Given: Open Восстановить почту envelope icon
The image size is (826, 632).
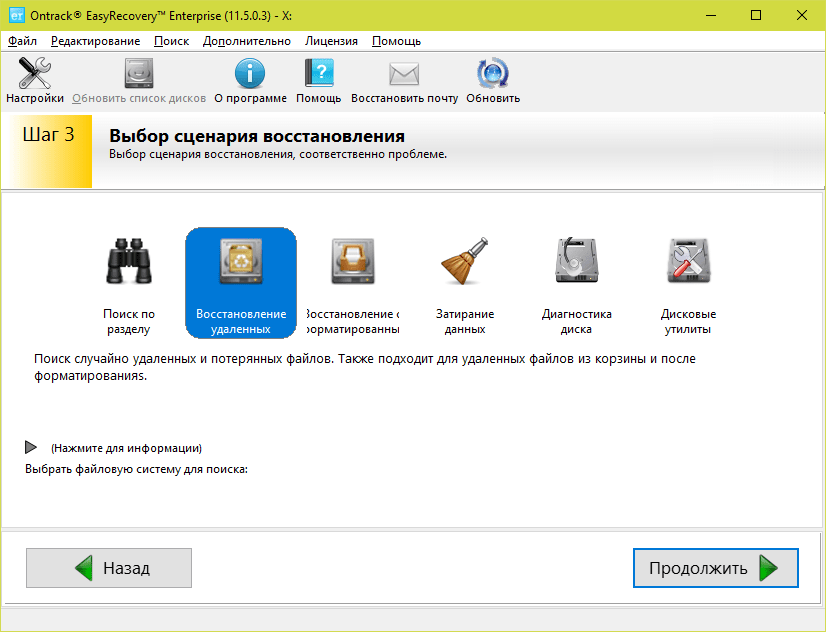Looking at the screenshot, I should click(x=404, y=81).
